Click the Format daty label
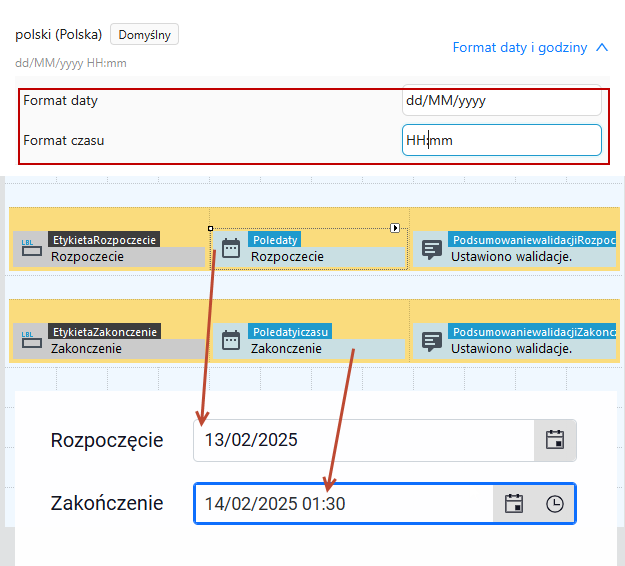 (x=60, y=100)
